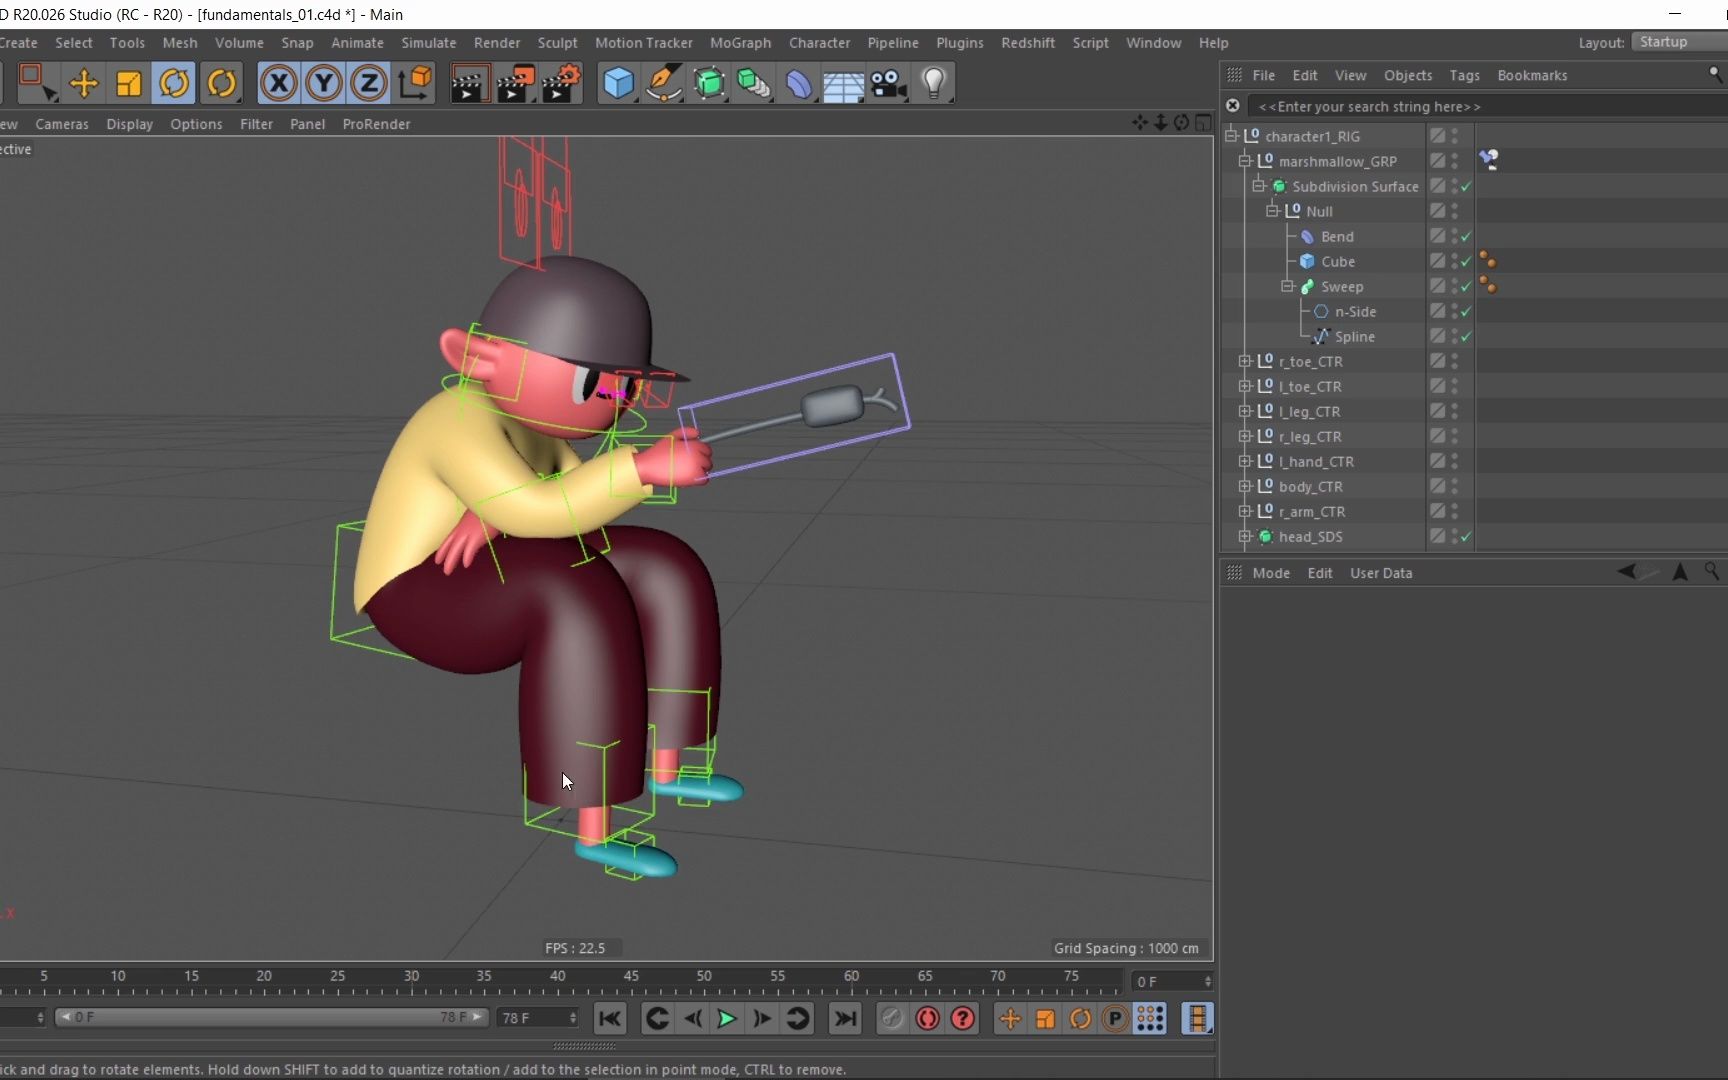
Task: Select the Scale tool
Action: (128, 83)
